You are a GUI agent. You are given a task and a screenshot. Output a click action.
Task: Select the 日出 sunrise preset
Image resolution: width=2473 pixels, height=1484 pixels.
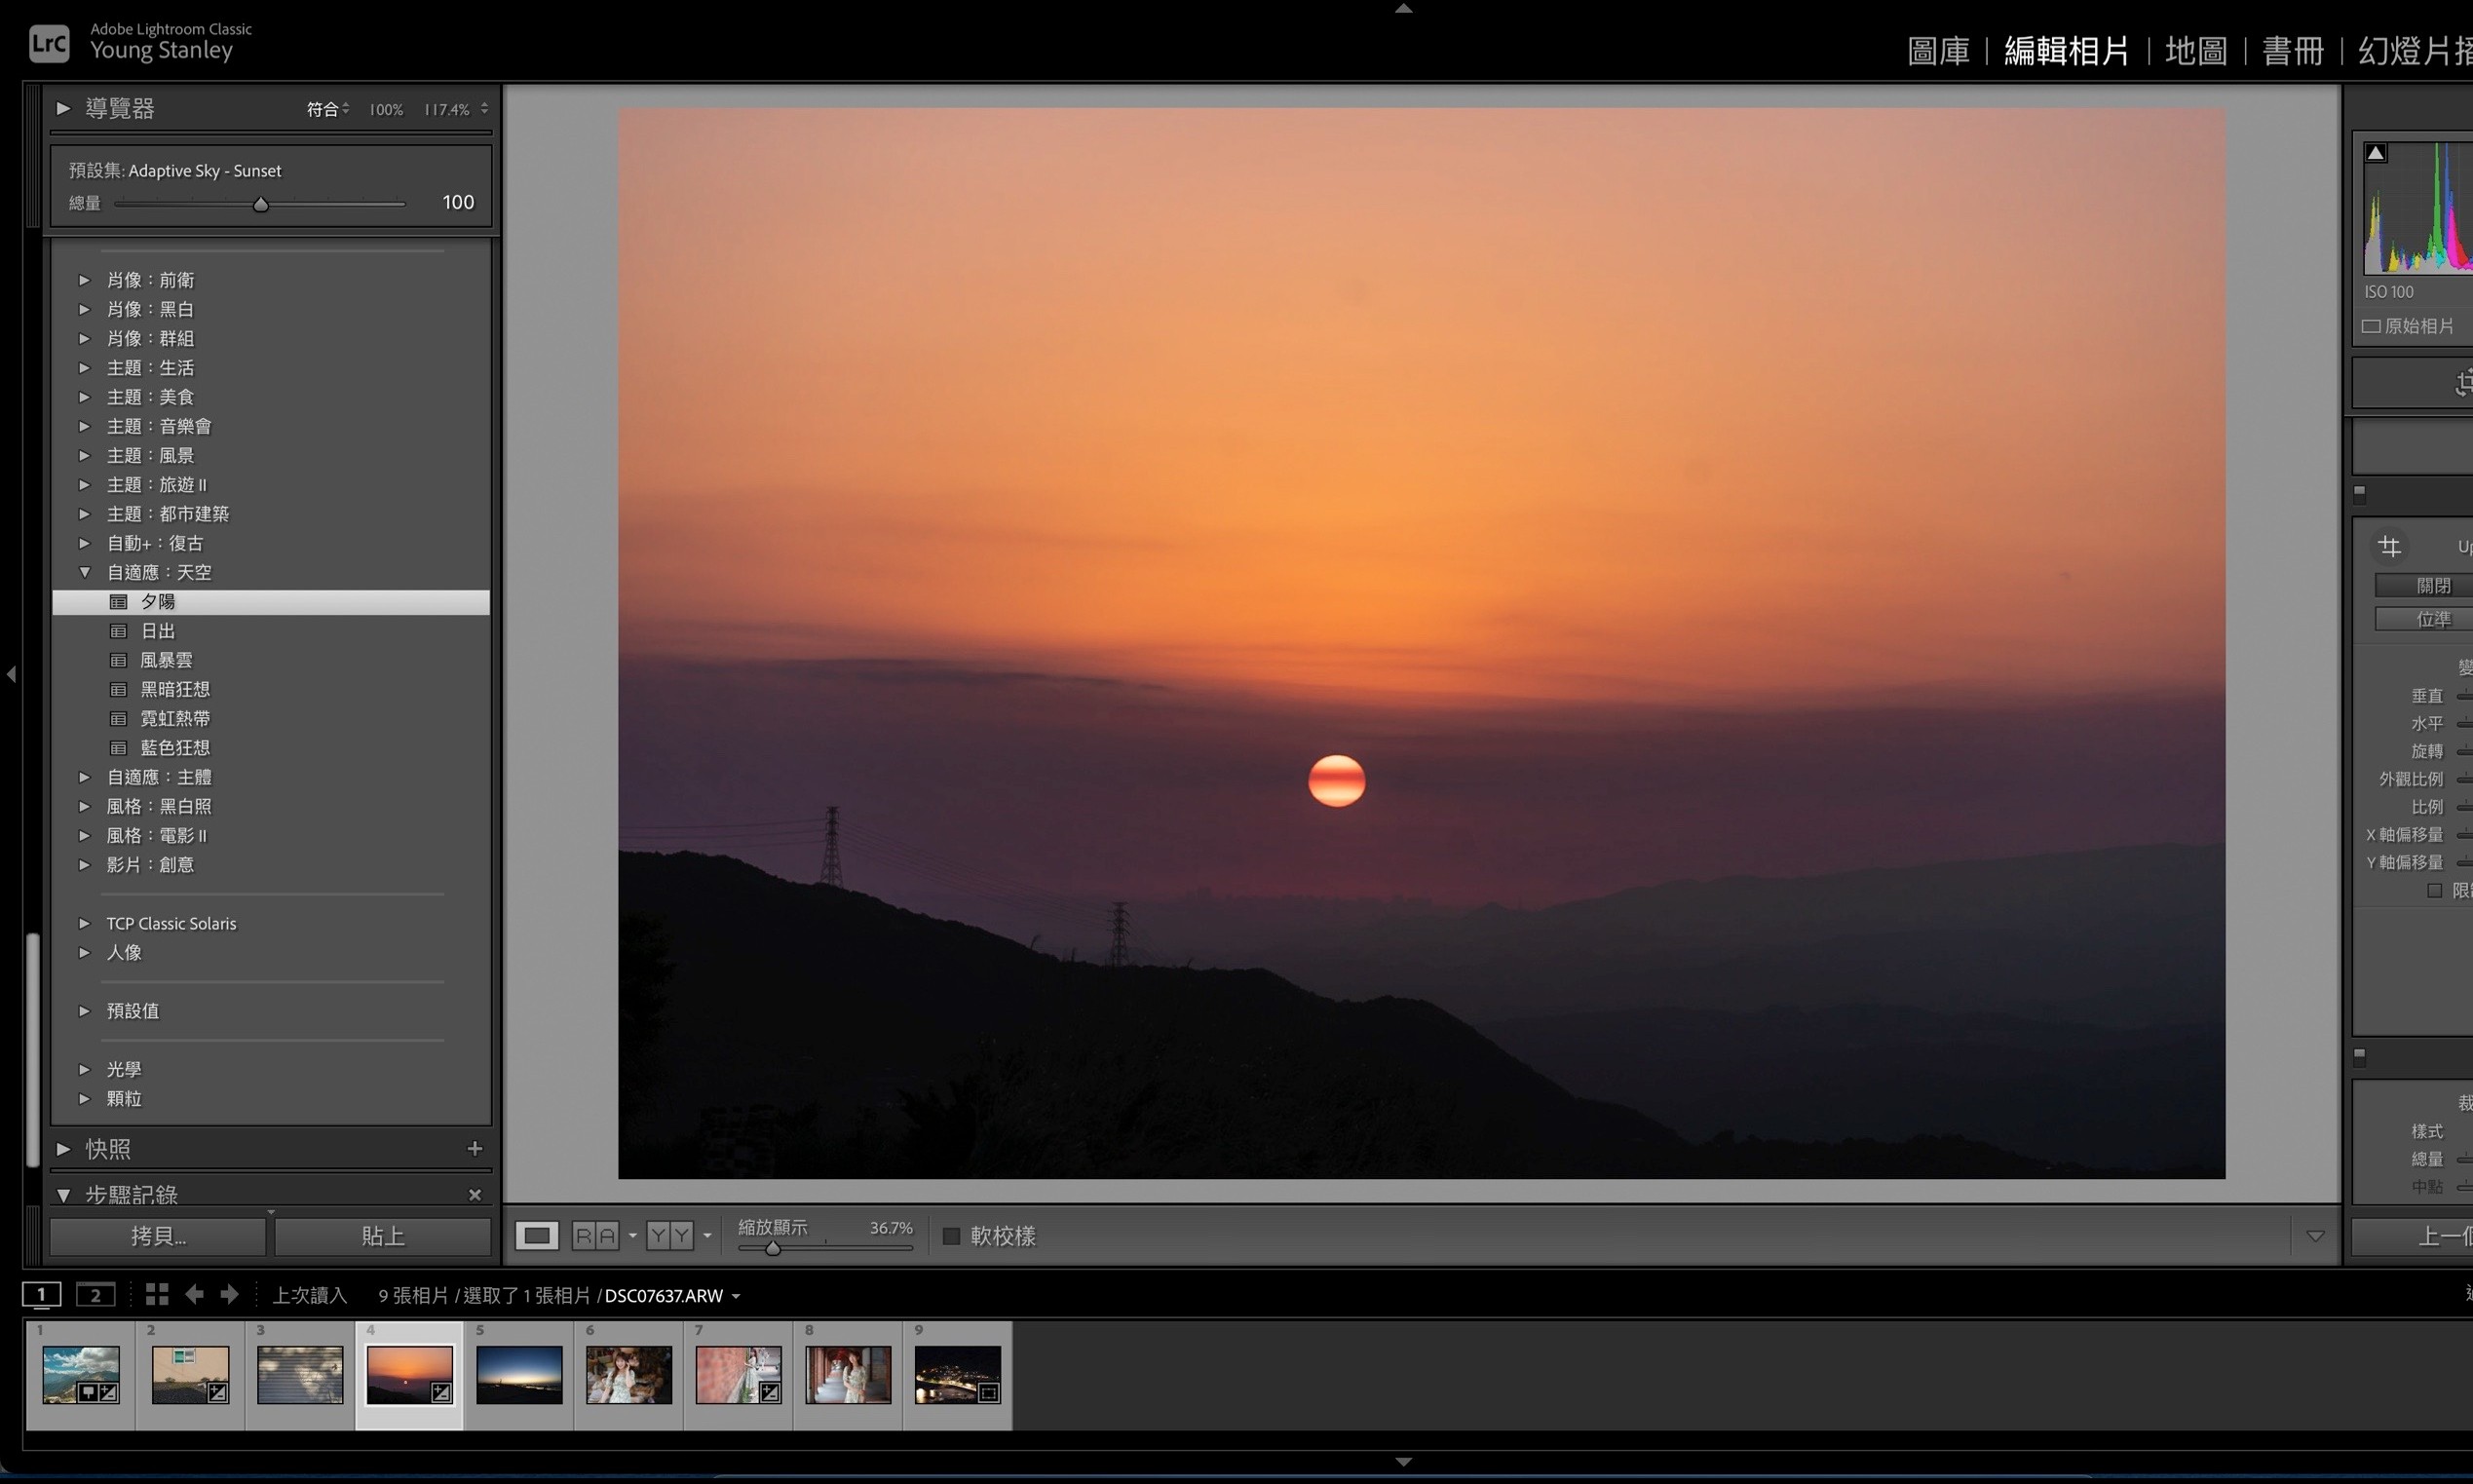(158, 631)
